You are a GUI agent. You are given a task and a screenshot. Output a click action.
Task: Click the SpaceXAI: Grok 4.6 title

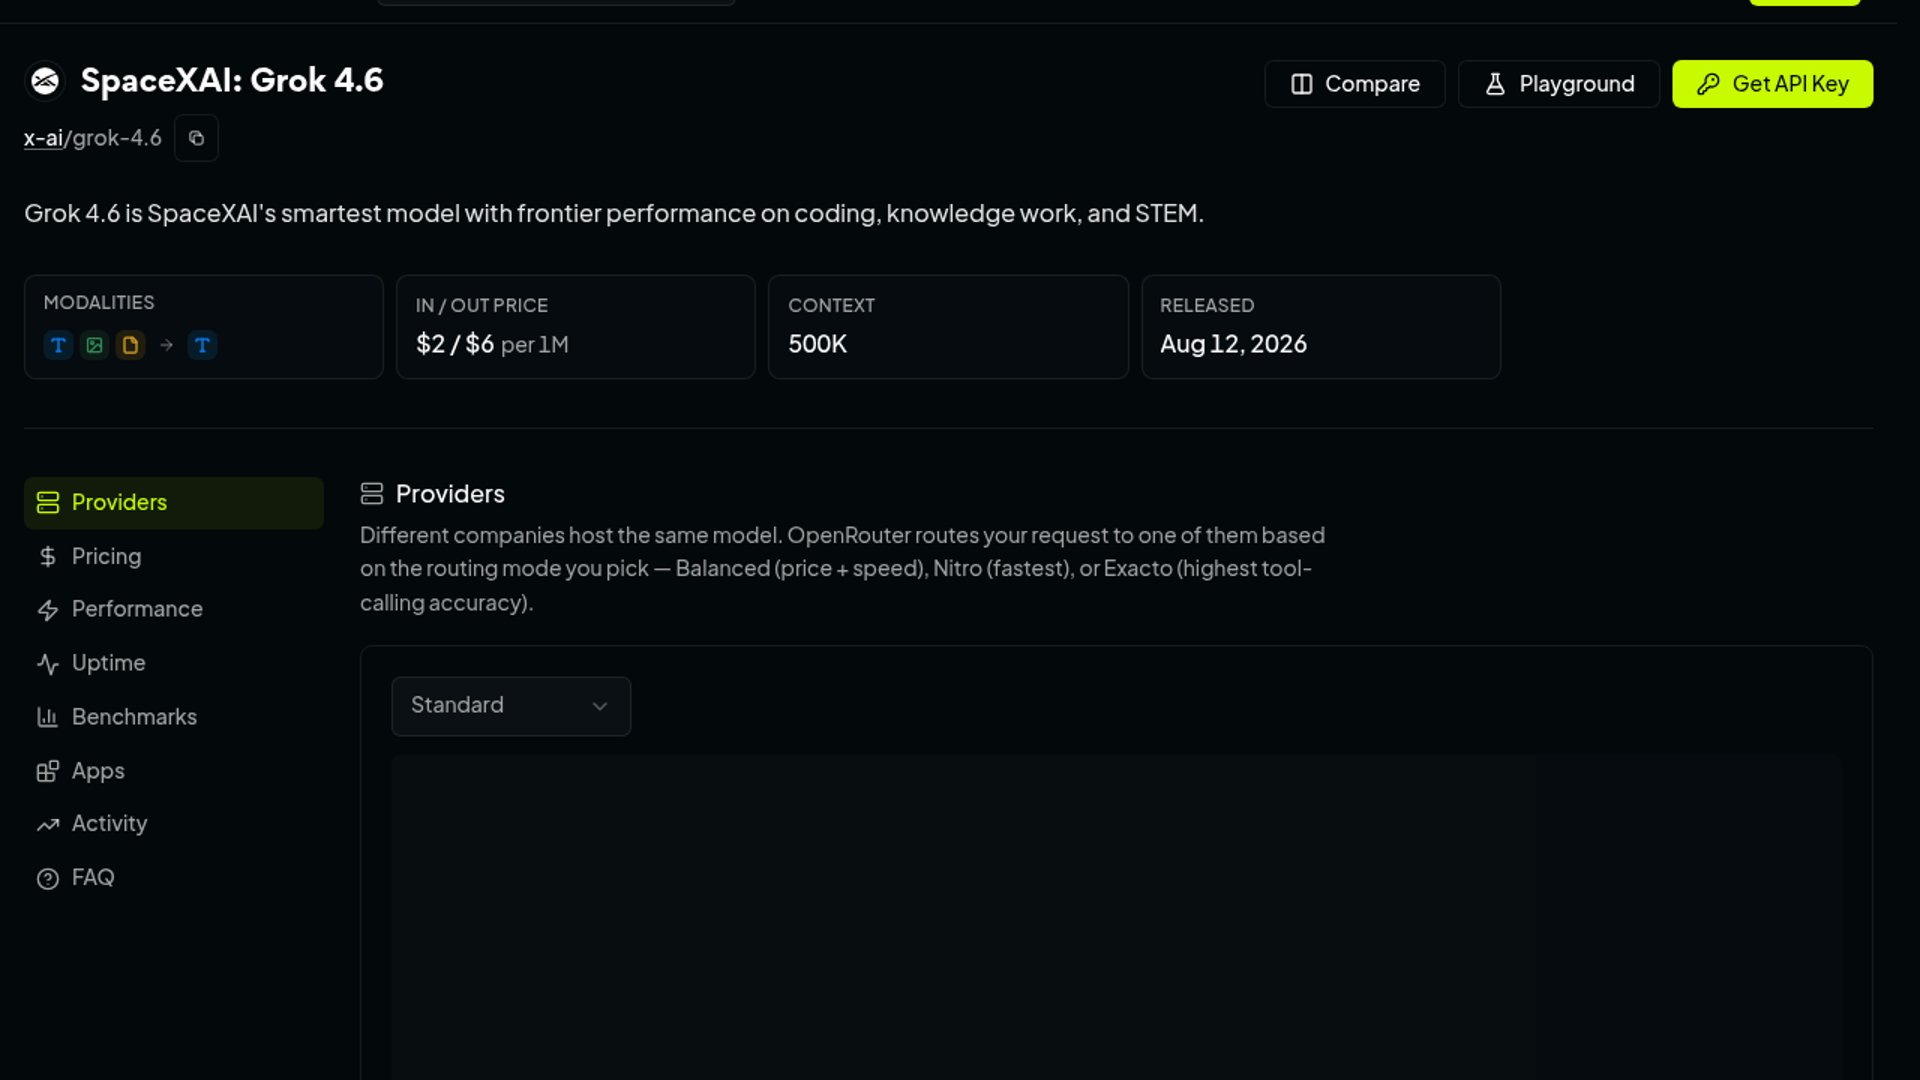232,80
